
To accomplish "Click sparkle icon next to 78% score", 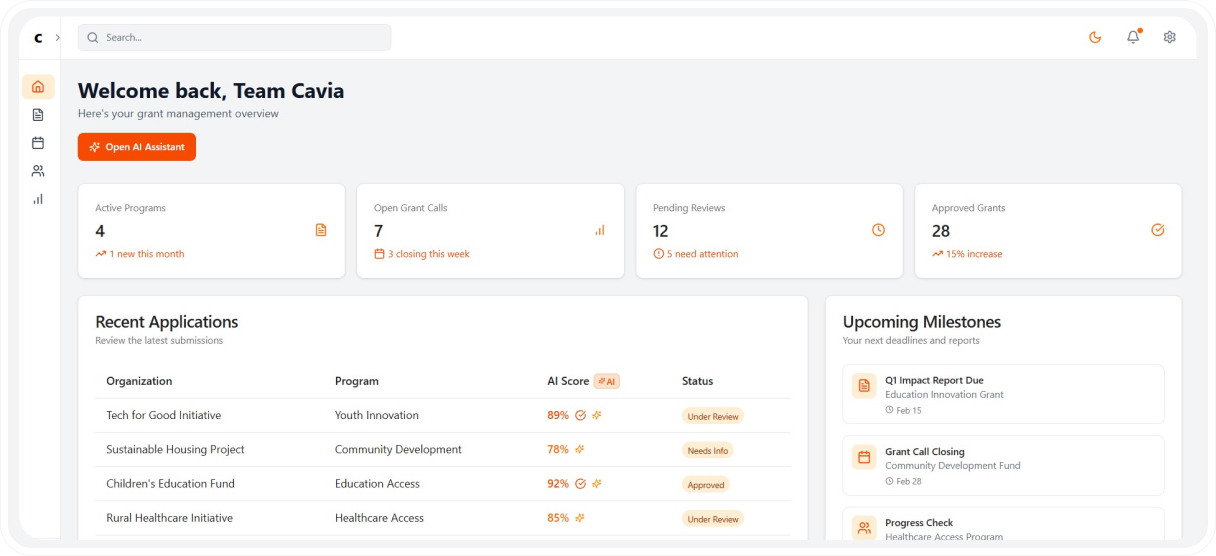I will click(580, 450).
